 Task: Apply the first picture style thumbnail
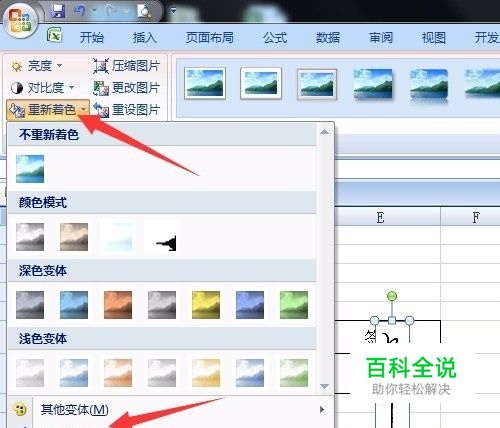[205, 83]
